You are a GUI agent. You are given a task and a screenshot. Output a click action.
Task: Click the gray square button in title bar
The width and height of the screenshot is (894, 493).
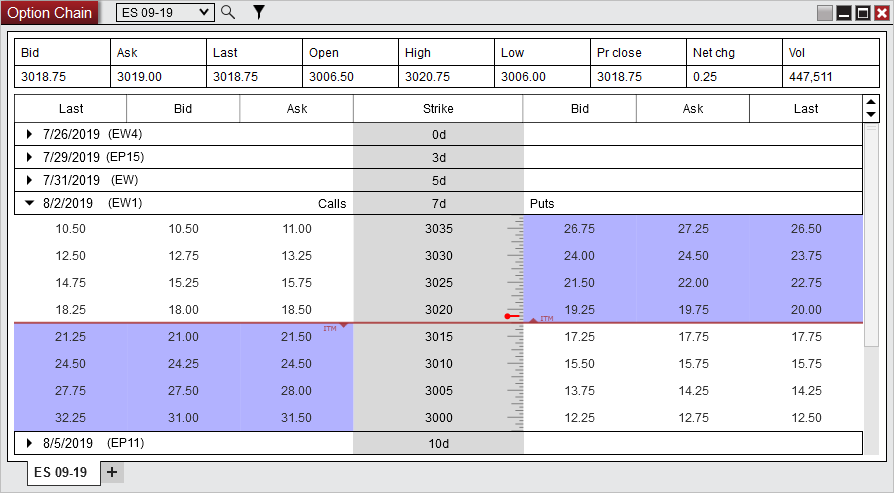click(x=825, y=13)
